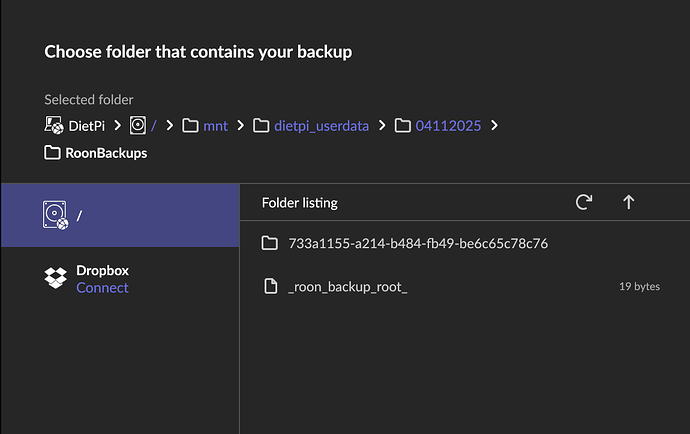Screen dimensions: 690x434
Task: Go to the 04112025 breadcrumb folder
Action: [448, 126]
